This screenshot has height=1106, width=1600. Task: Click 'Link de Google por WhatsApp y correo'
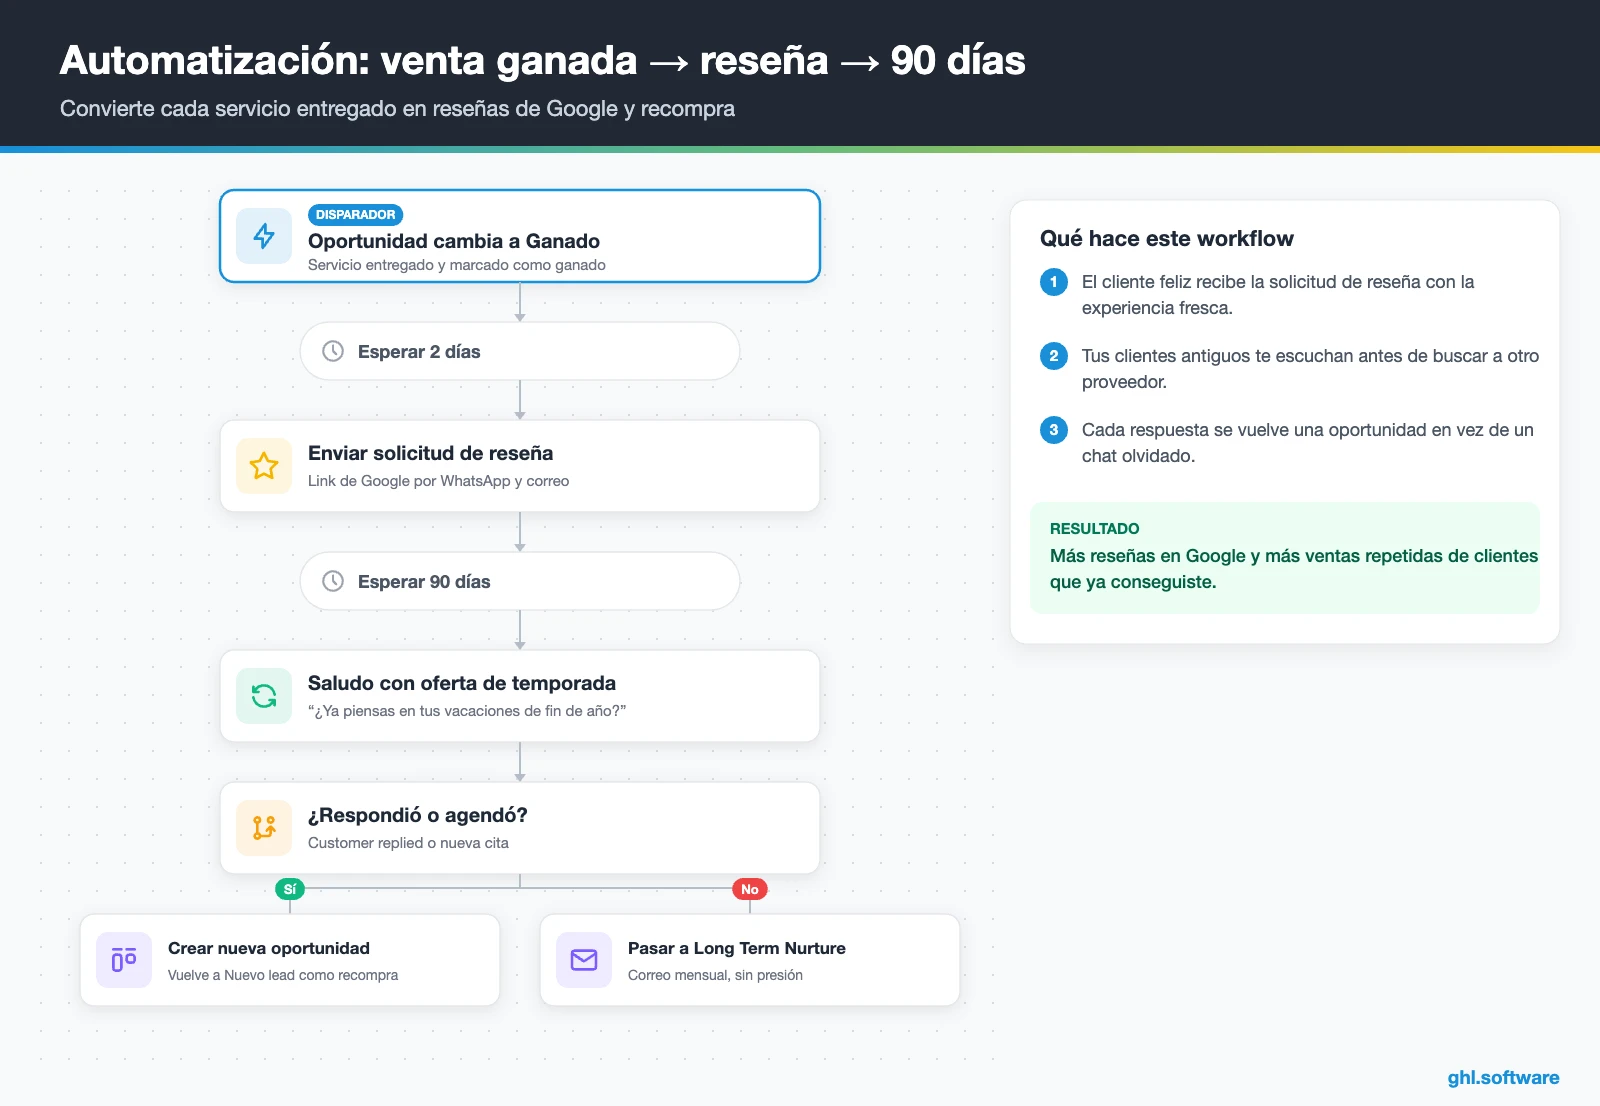(438, 481)
